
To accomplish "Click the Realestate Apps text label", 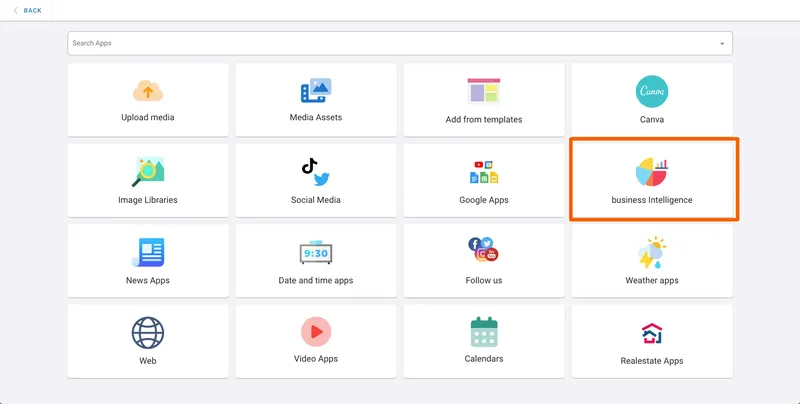I will [652, 361].
